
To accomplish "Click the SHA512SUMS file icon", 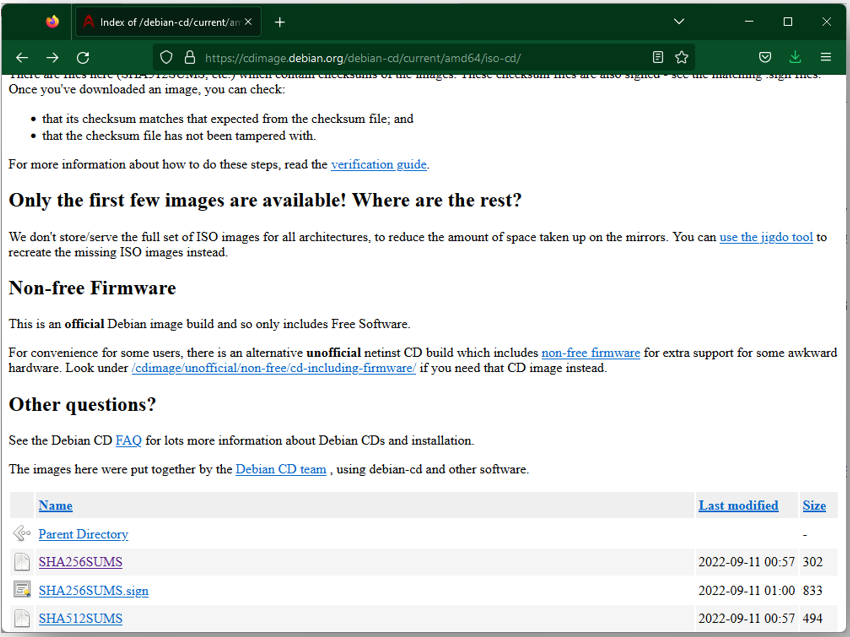I will pos(22,619).
